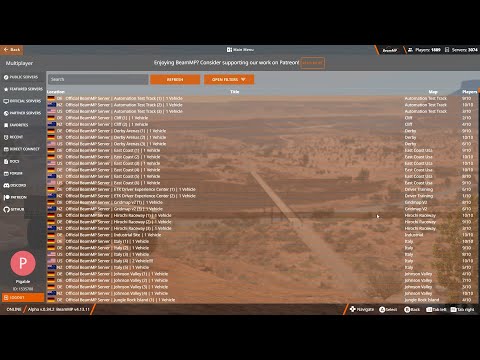Sort by the Location column header

click(56, 92)
